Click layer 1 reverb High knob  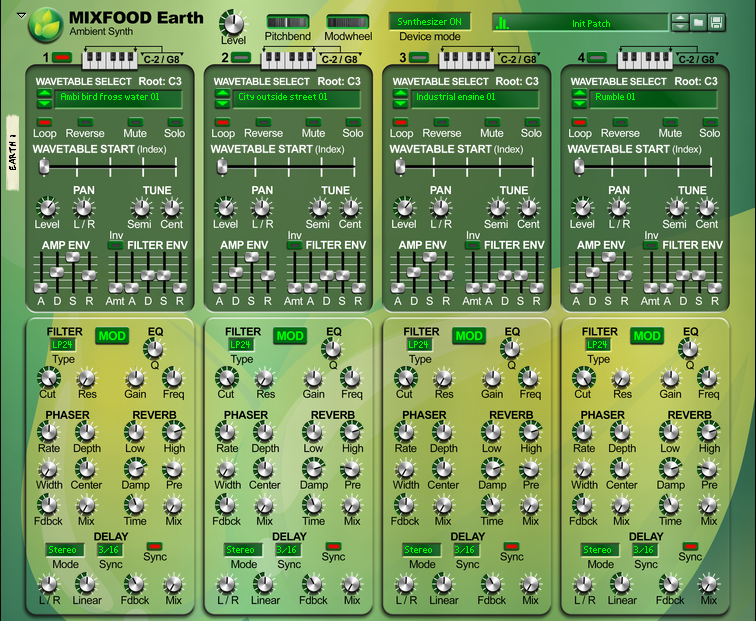point(173,432)
